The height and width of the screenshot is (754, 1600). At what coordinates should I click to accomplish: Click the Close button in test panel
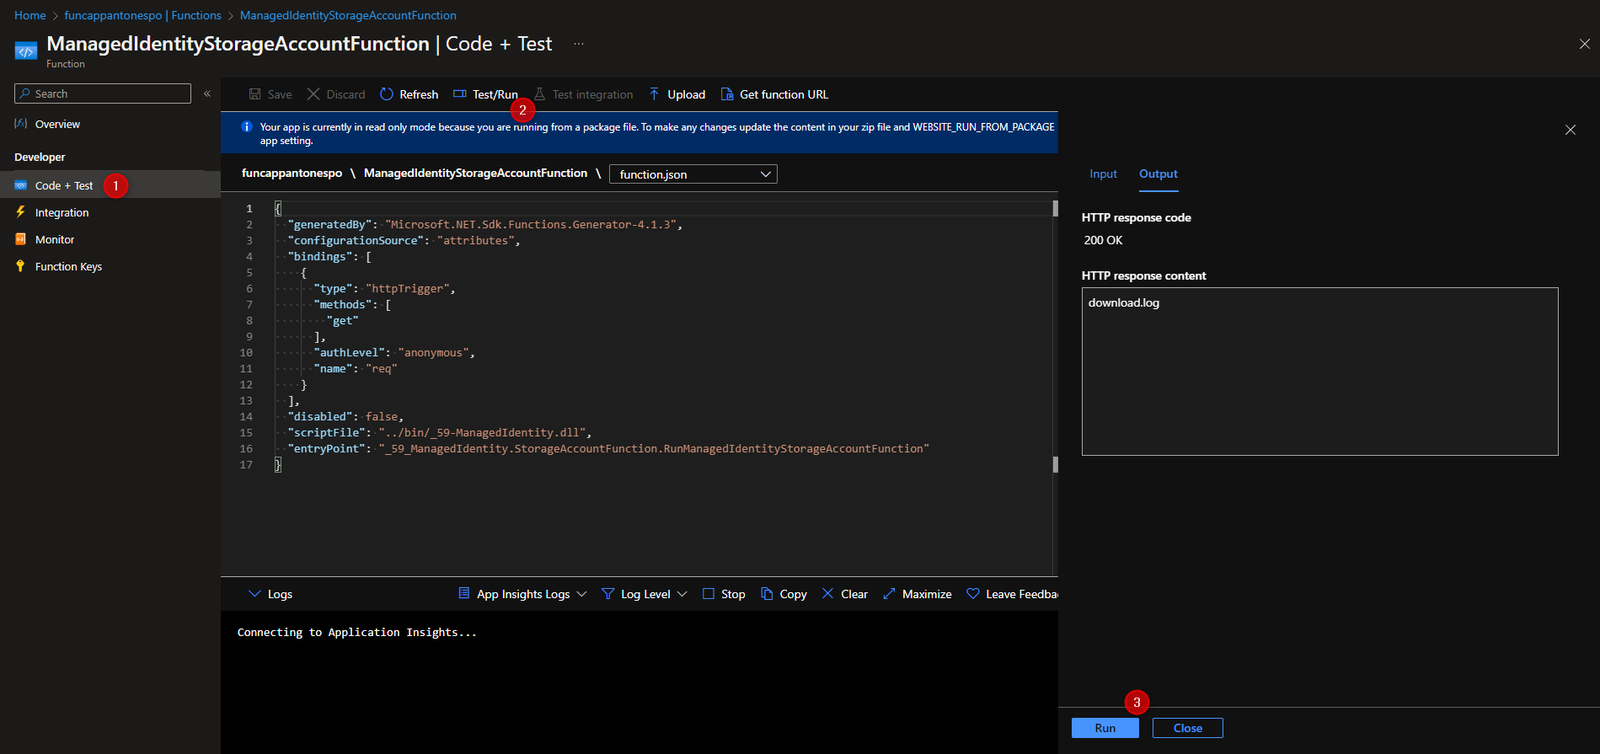tap(1188, 728)
